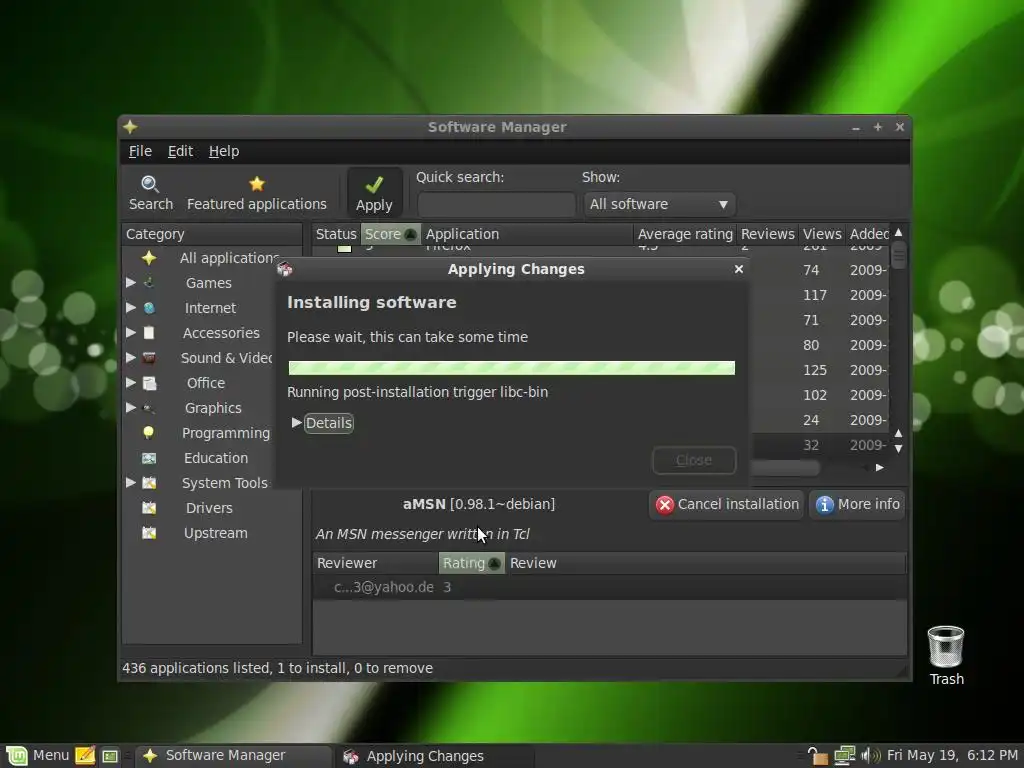Click the Sound & Video category icon

click(149, 358)
